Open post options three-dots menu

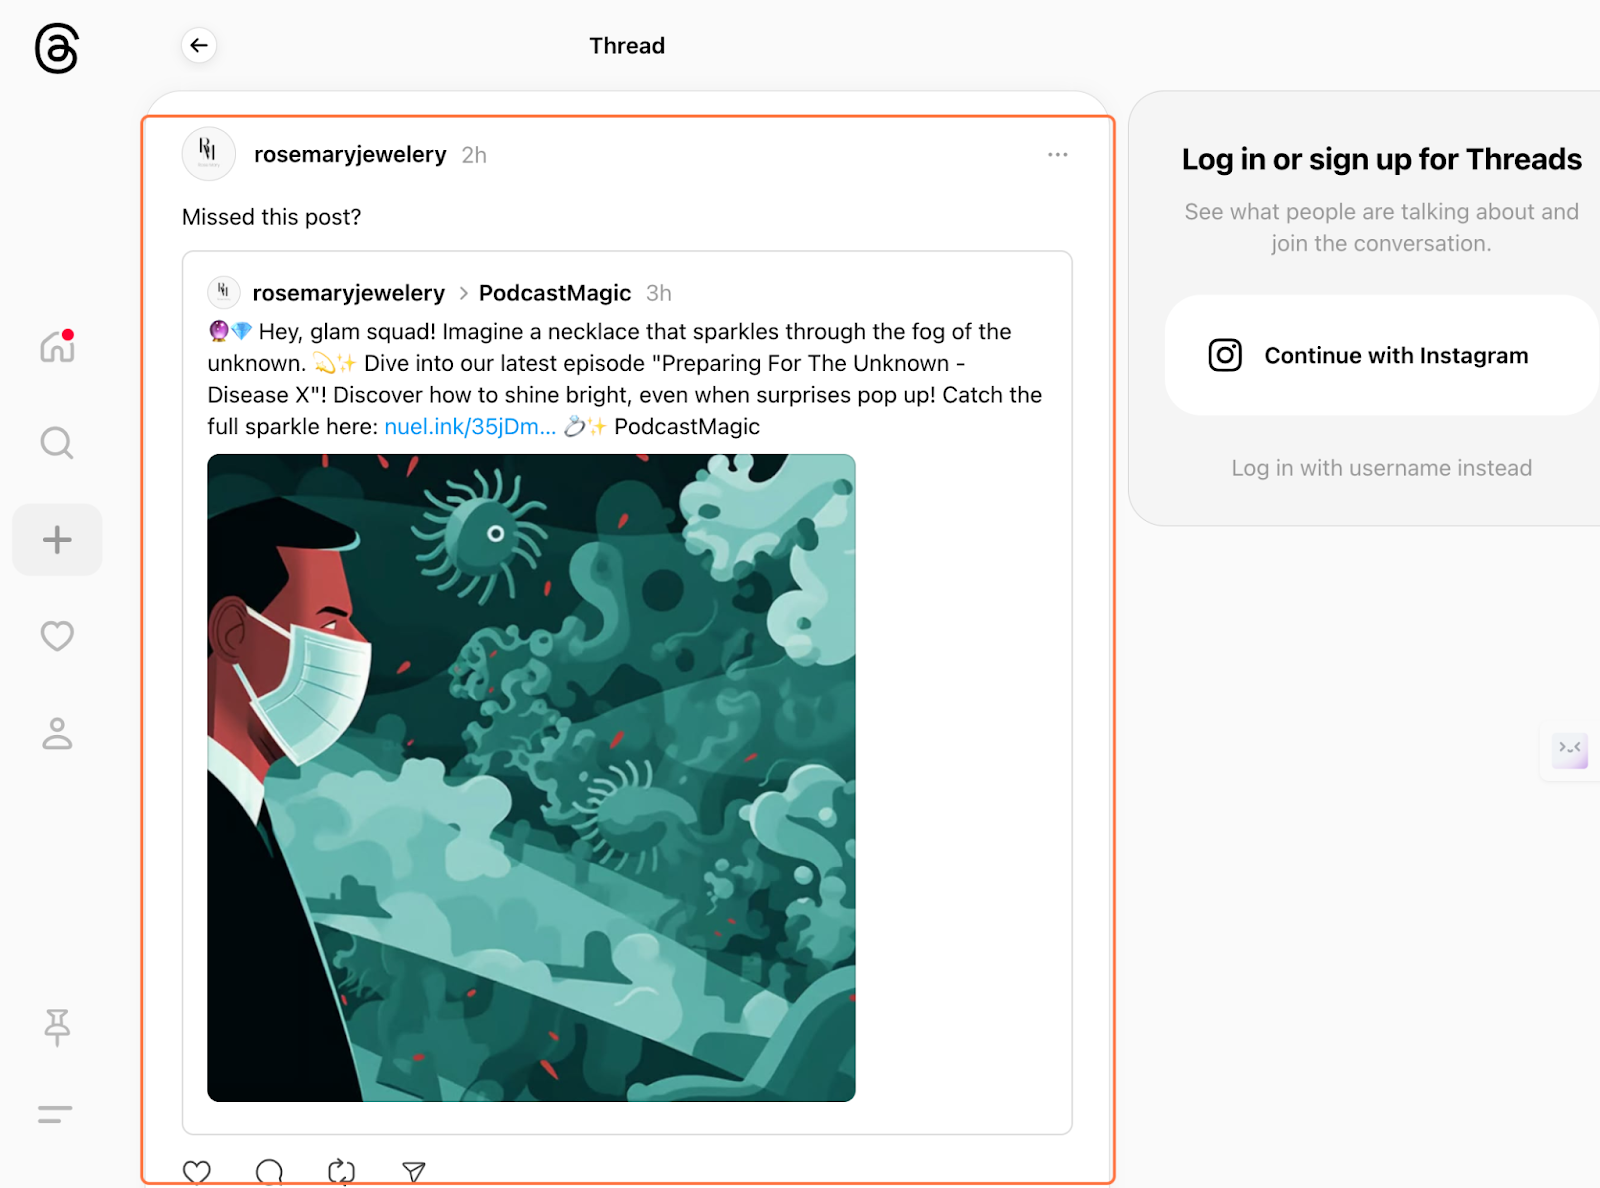point(1058,155)
